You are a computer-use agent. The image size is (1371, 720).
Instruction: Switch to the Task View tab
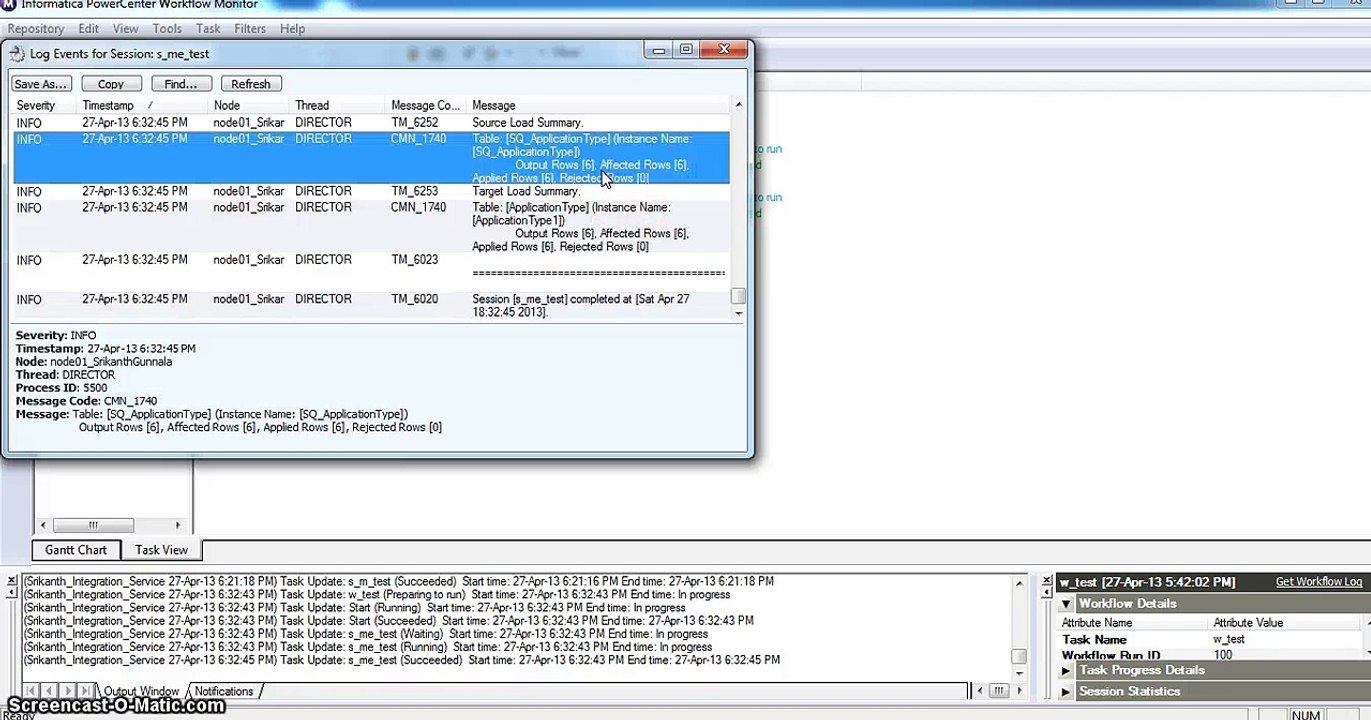click(x=162, y=550)
